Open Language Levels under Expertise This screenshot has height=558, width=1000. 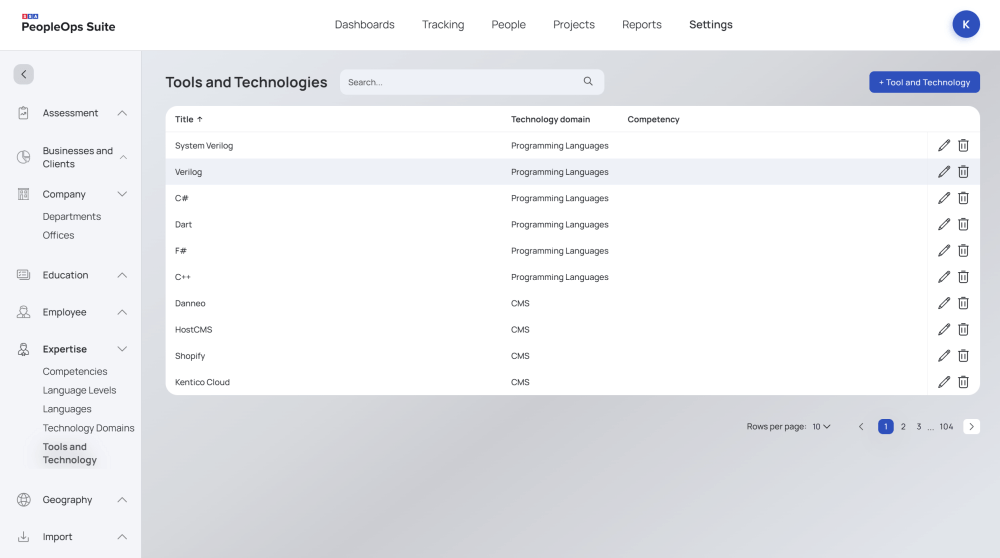(x=79, y=390)
